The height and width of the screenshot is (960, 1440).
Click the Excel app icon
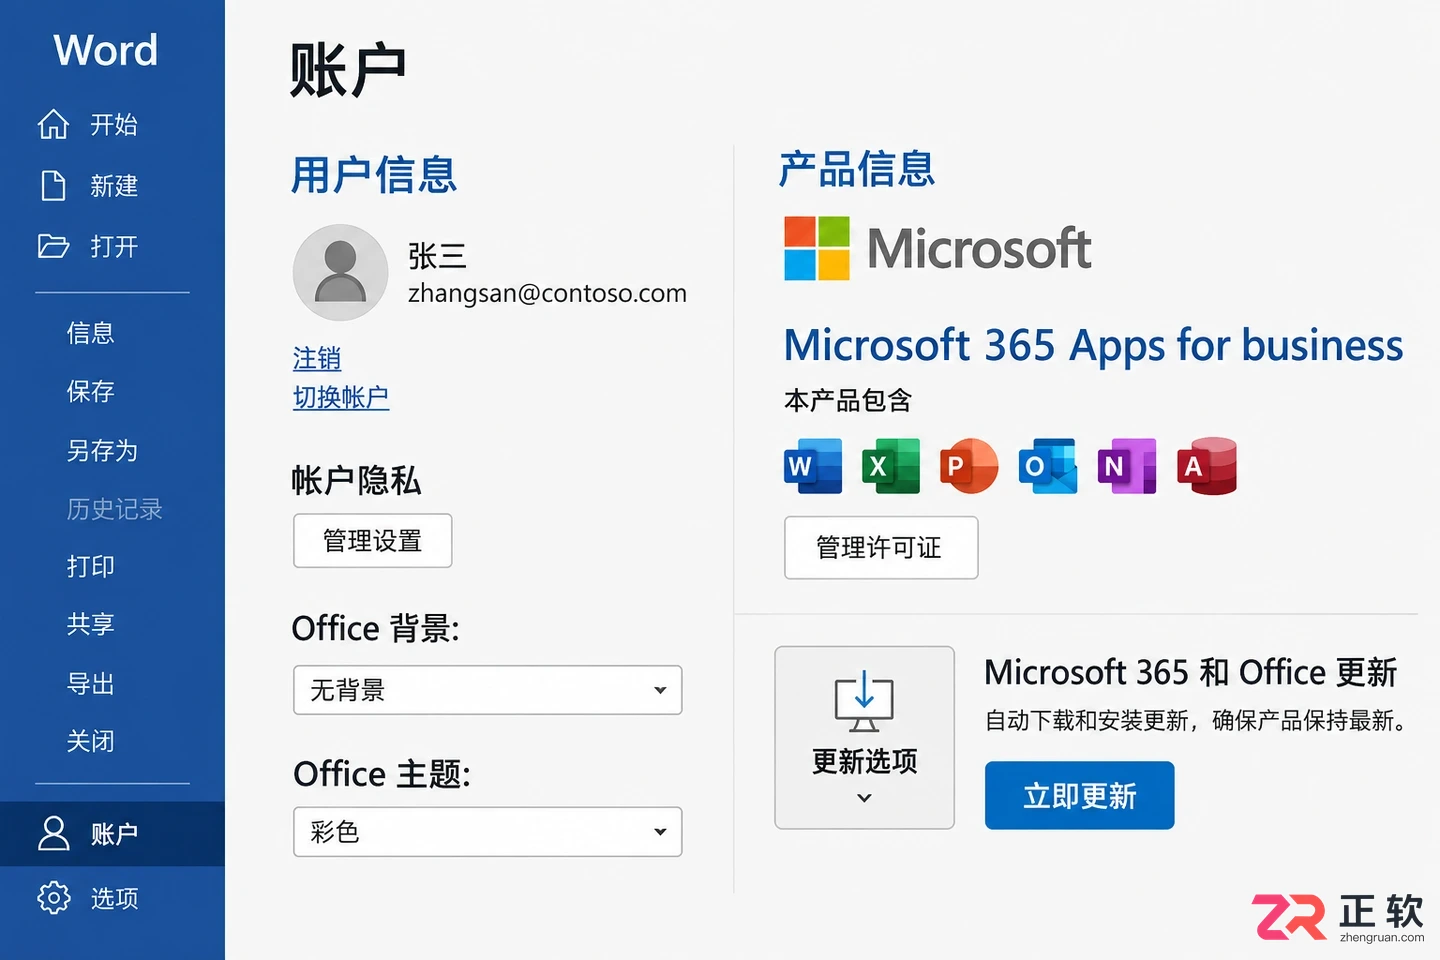click(x=891, y=466)
